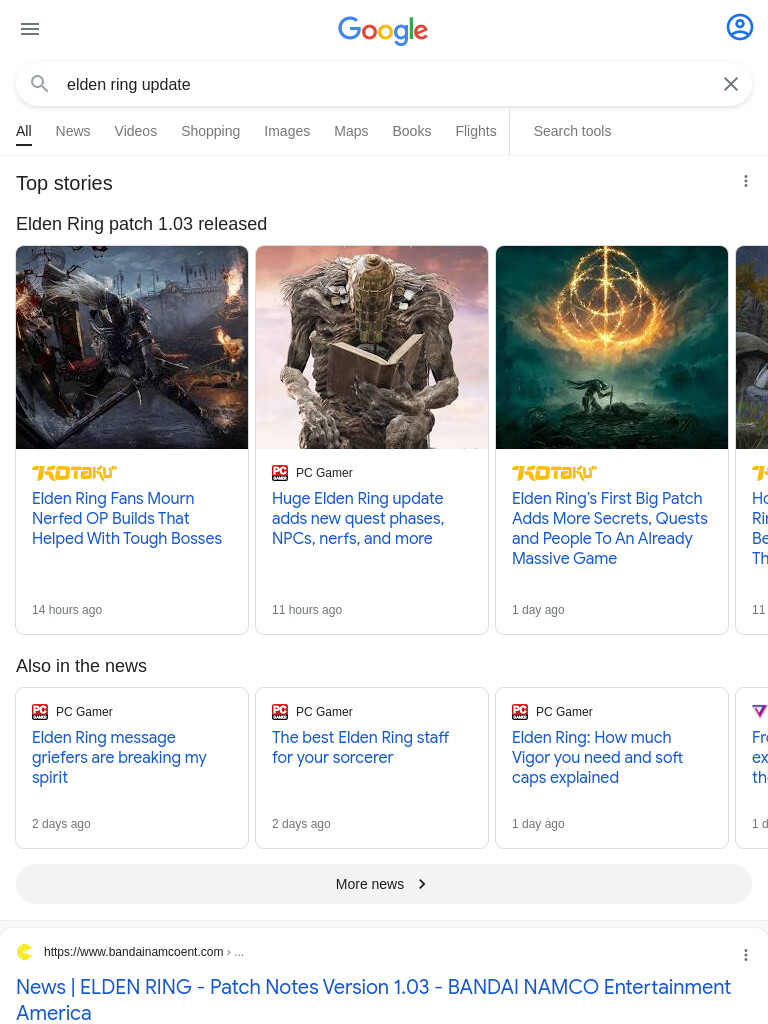The image size is (768, 1024).
Task: Click PC Gamer icon on message griefers card
Action: click(40, 711)
